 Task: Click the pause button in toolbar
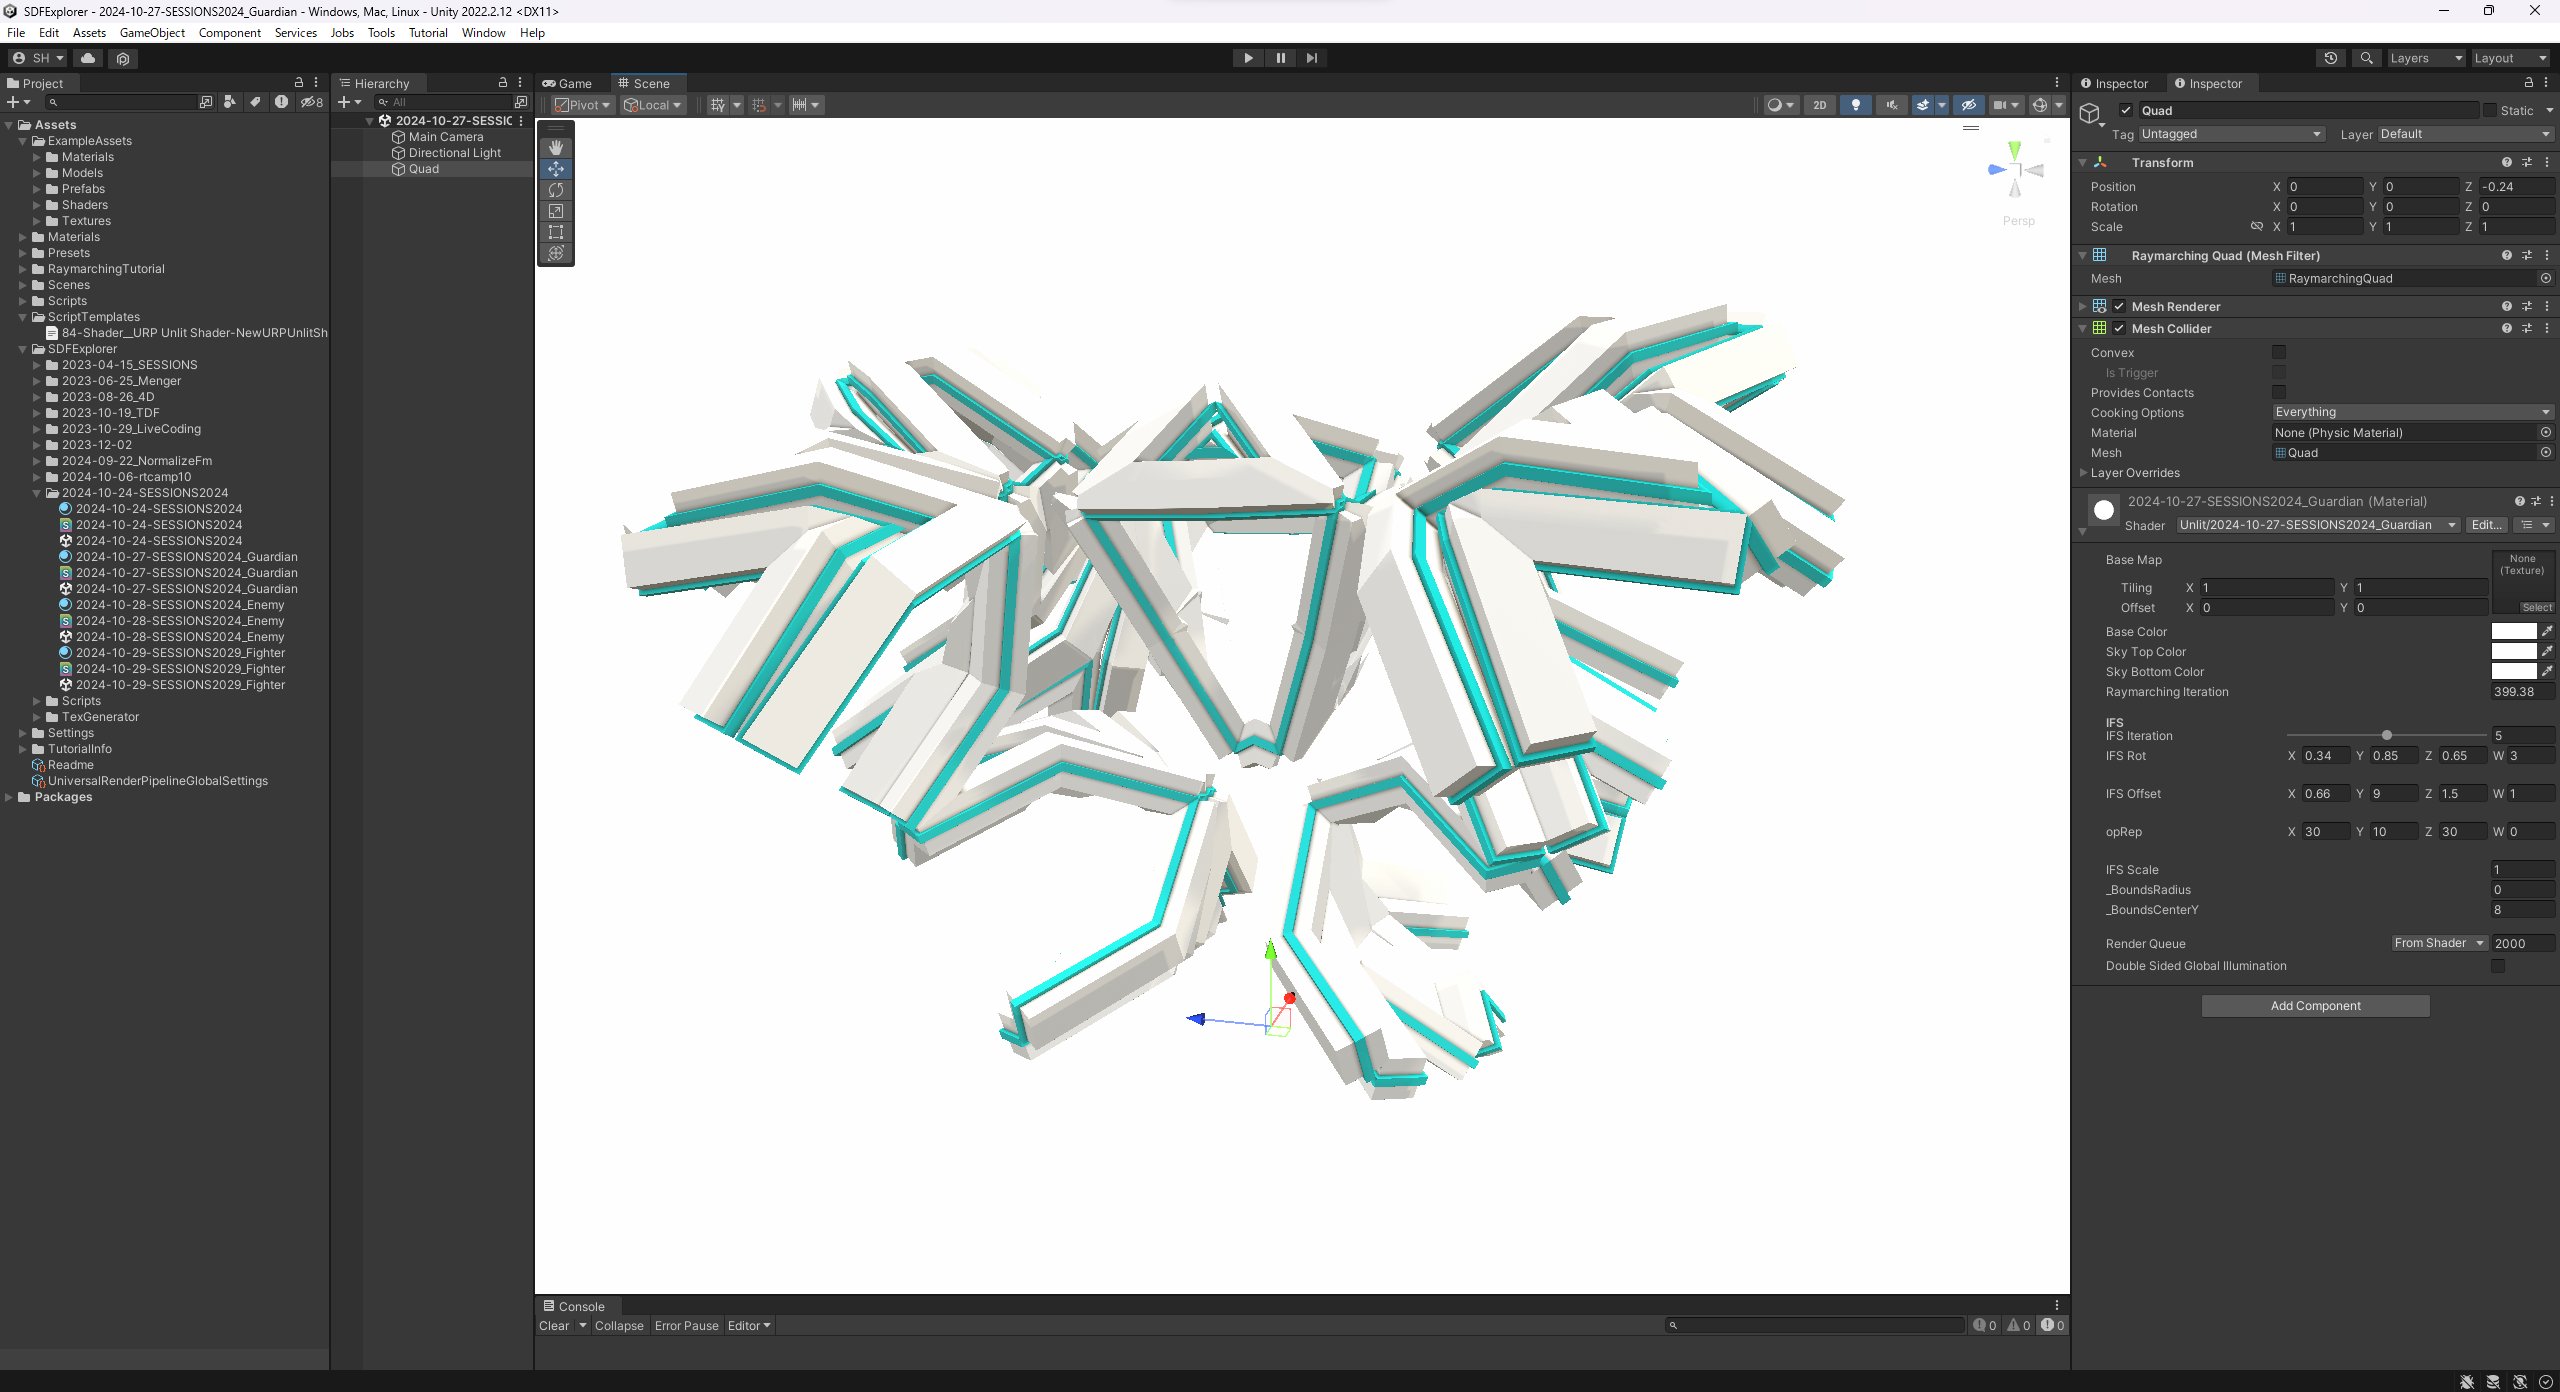[1280, 57]
